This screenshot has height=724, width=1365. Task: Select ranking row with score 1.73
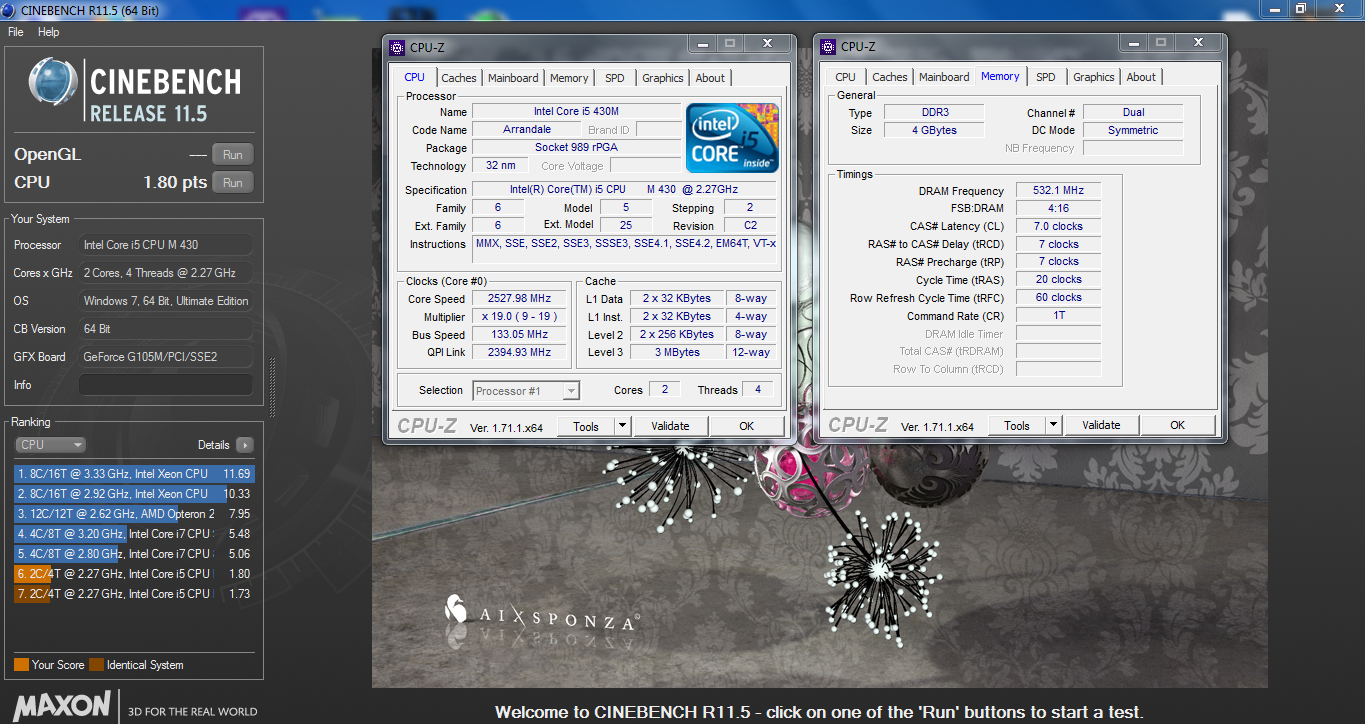[x=134, y=594]
